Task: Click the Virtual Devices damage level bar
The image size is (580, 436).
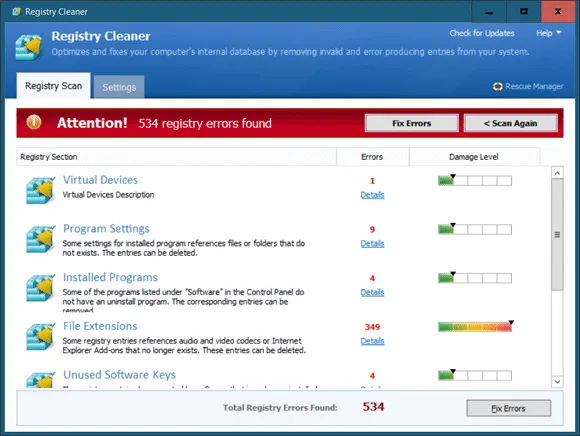Action: pyautogui.click(x=475, y=180)
